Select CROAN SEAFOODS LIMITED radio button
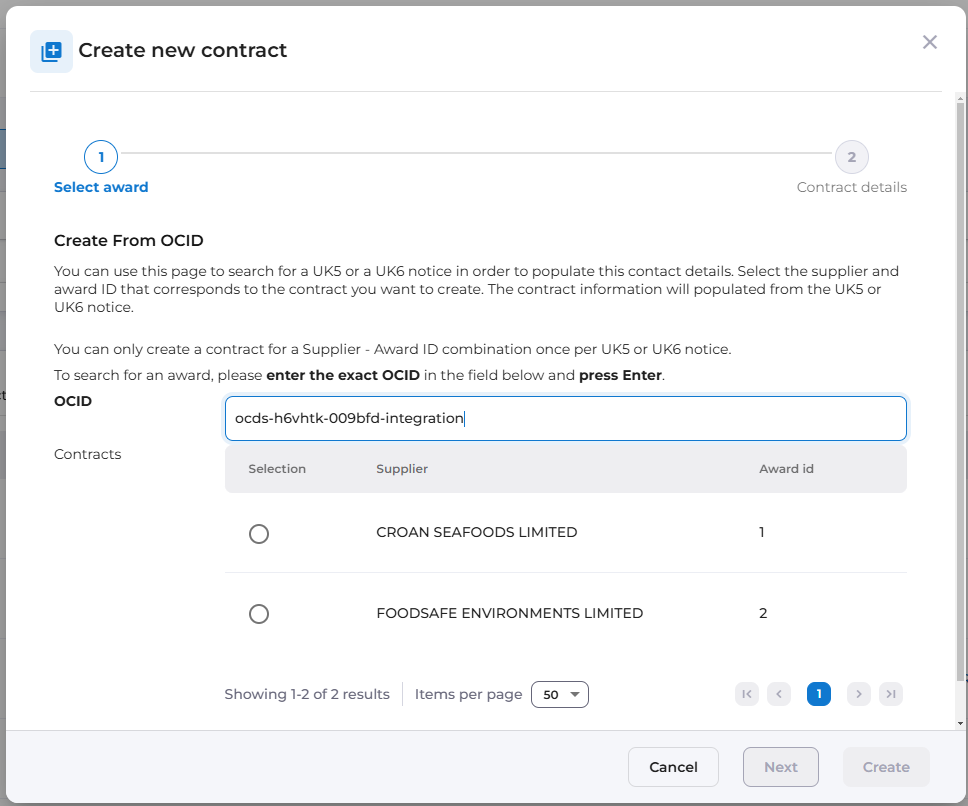The image size is (968, 806). point(259,534)
